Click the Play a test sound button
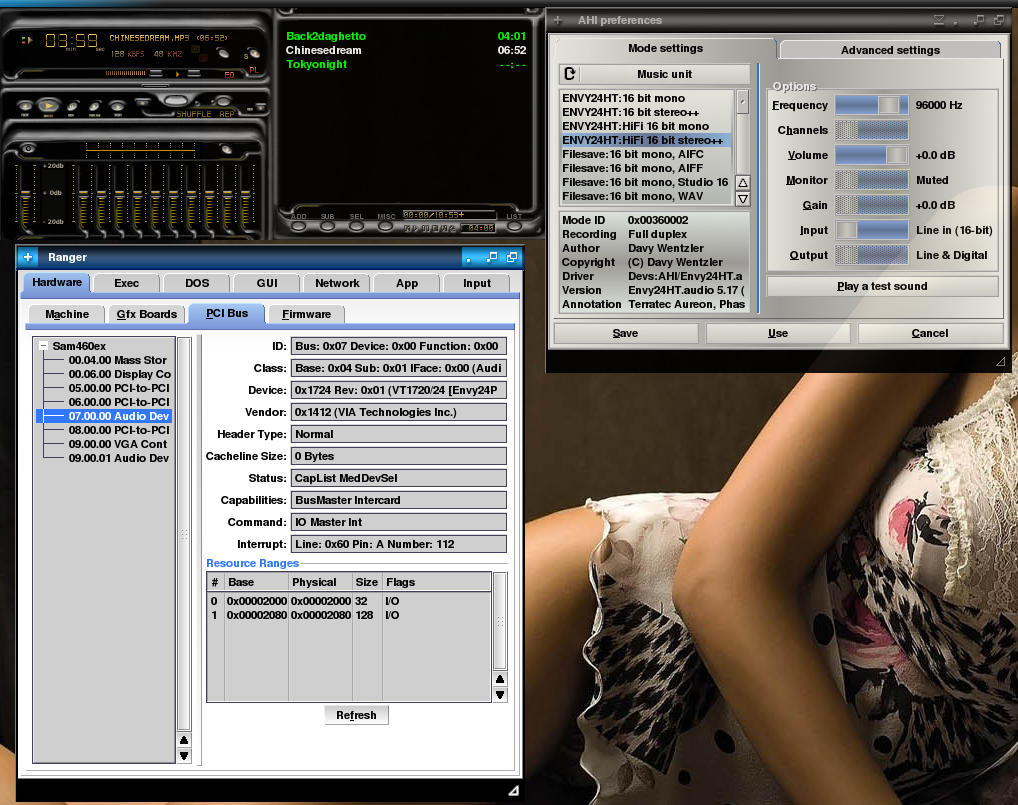This screenshot has height=805, width=1018. 882,286
